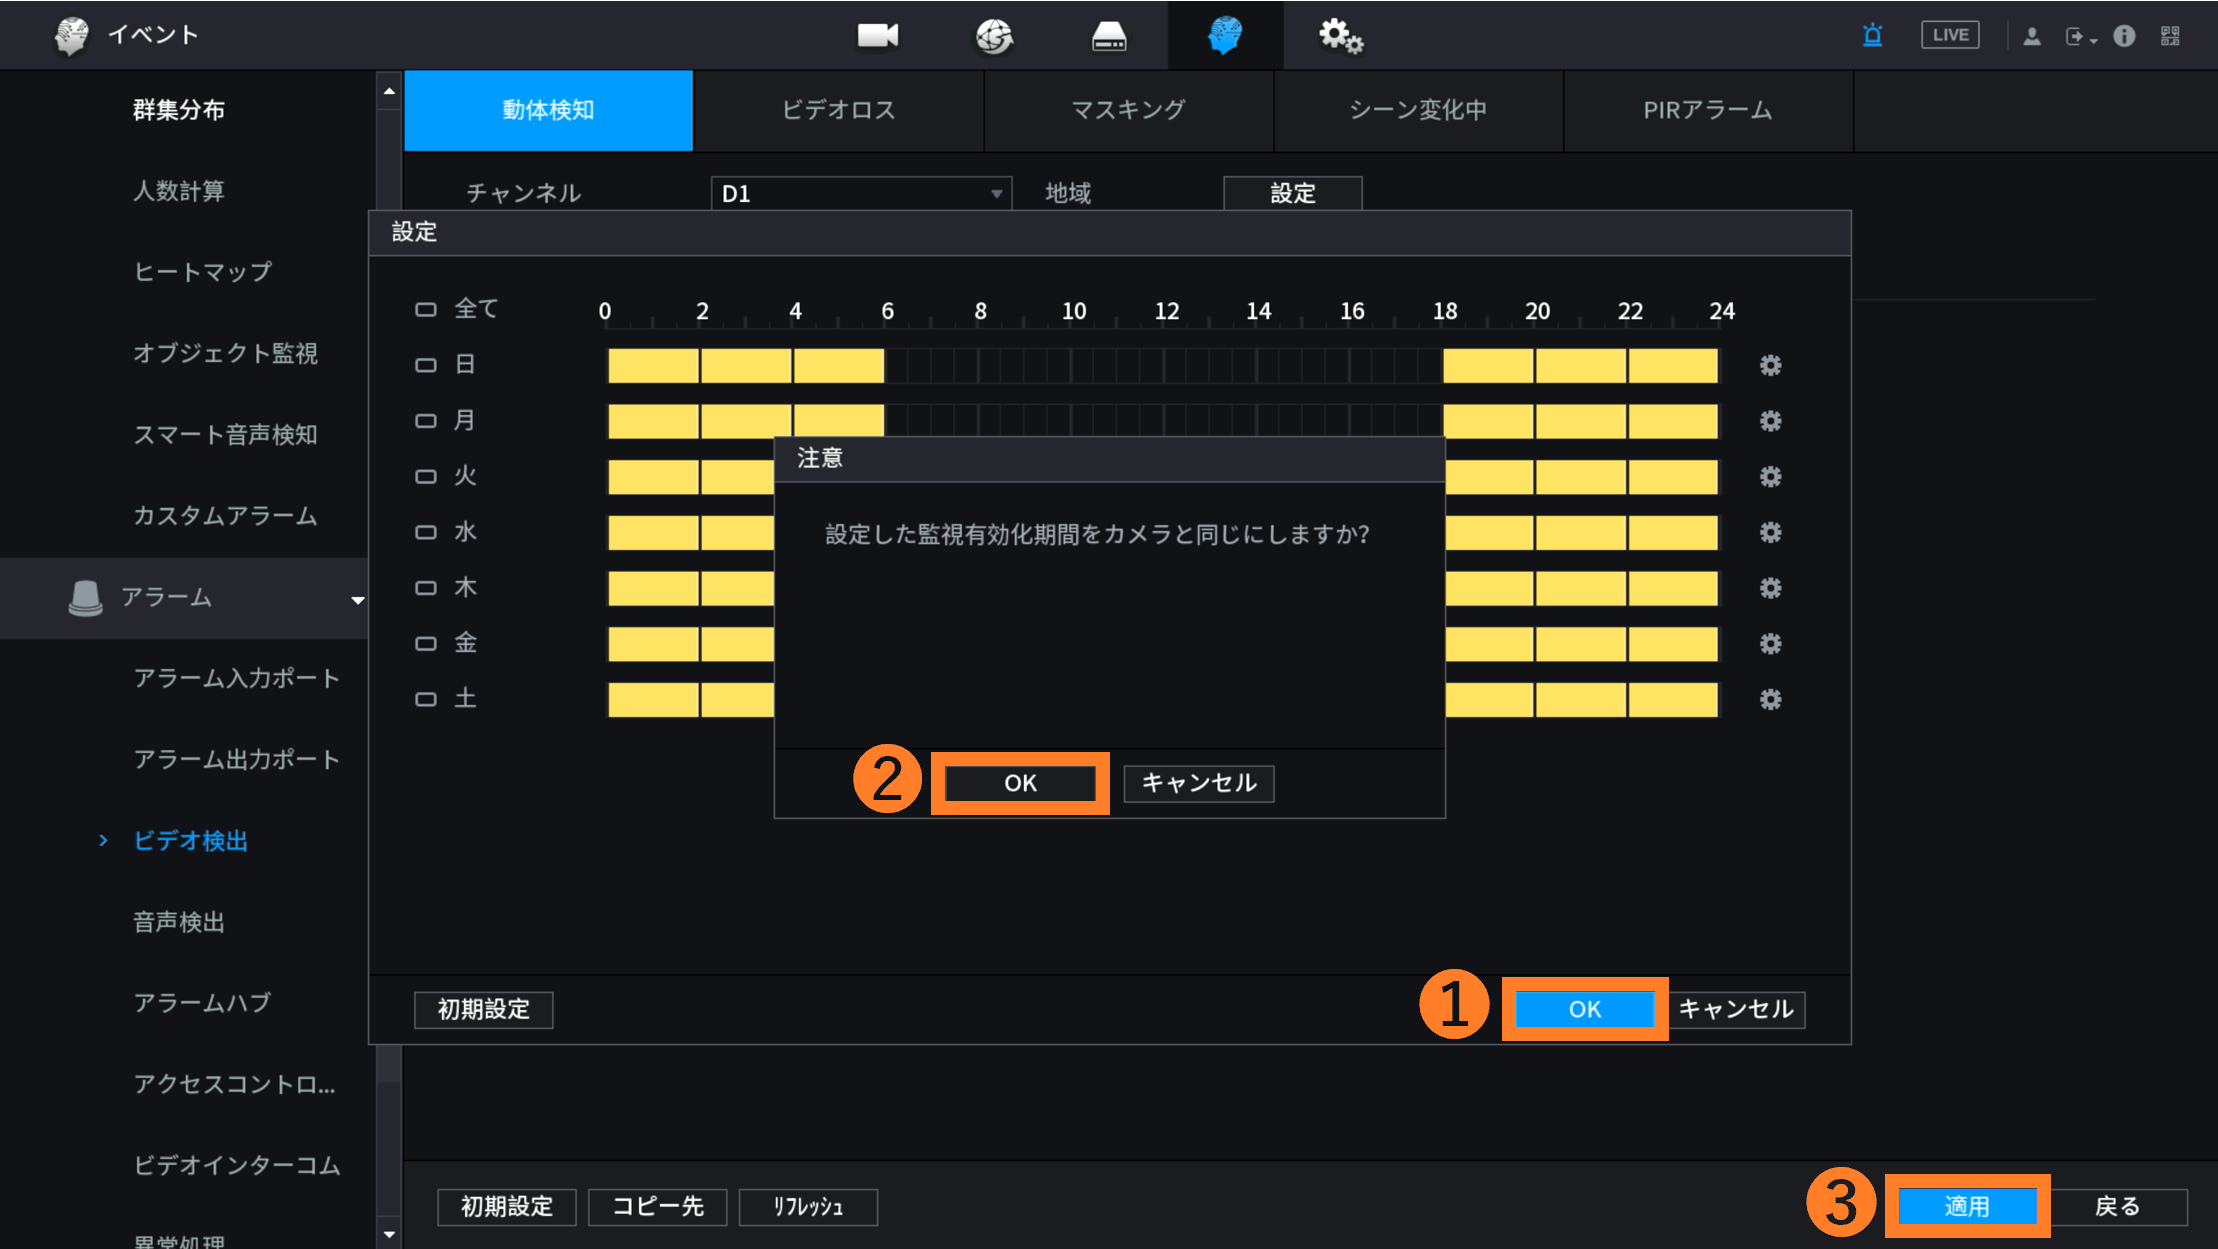Viewport: 2218px width, 1249px height.
Task: Check the 全て (all days) checkbox
Action: [426, 310]
